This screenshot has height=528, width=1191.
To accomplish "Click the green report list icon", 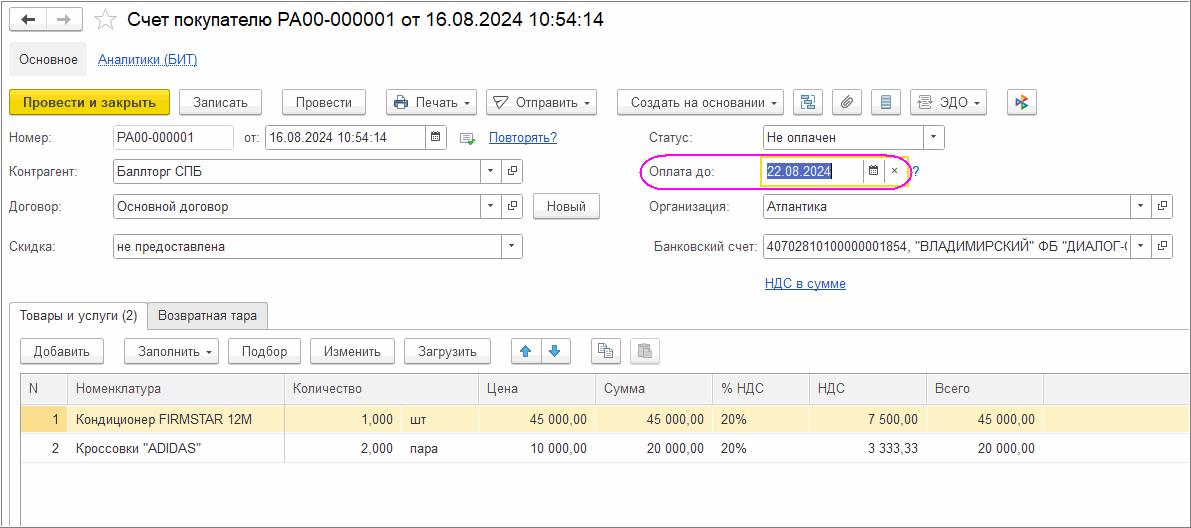I will [x=468, y=138].
